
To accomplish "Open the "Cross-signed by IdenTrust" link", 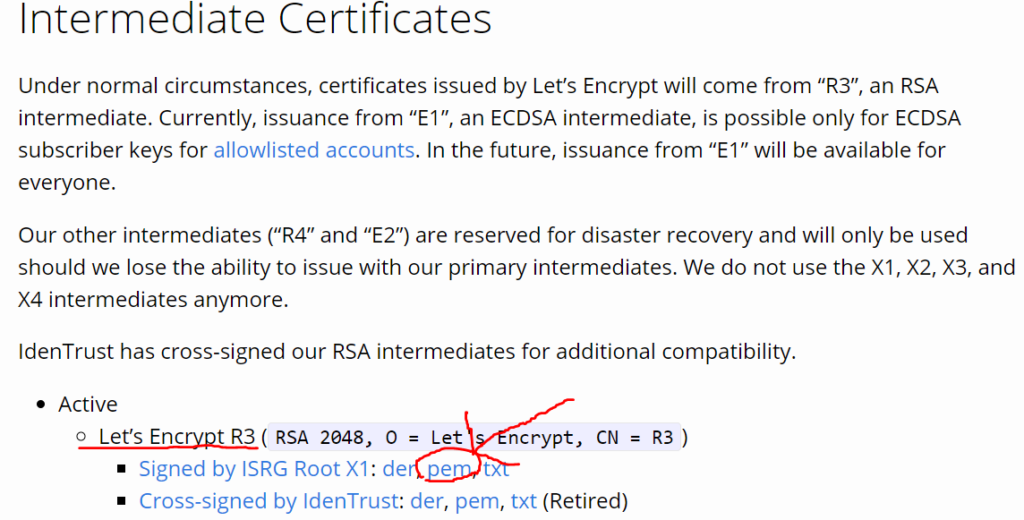I will (x=268, y=501).
